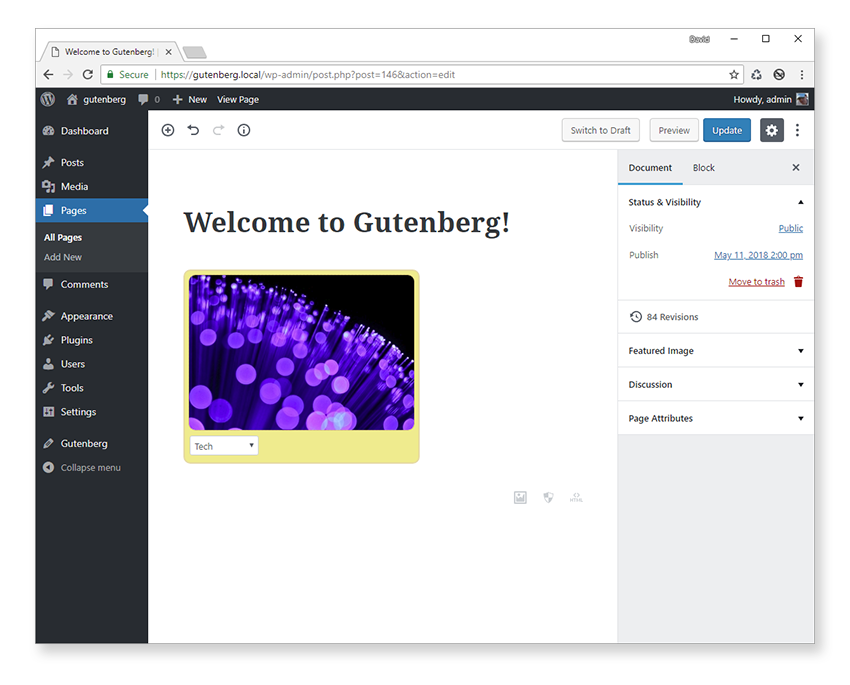Click the Add block plus icon
Image resolution: width=850 pixels, height=685 pixels.
tap(168, 130)
